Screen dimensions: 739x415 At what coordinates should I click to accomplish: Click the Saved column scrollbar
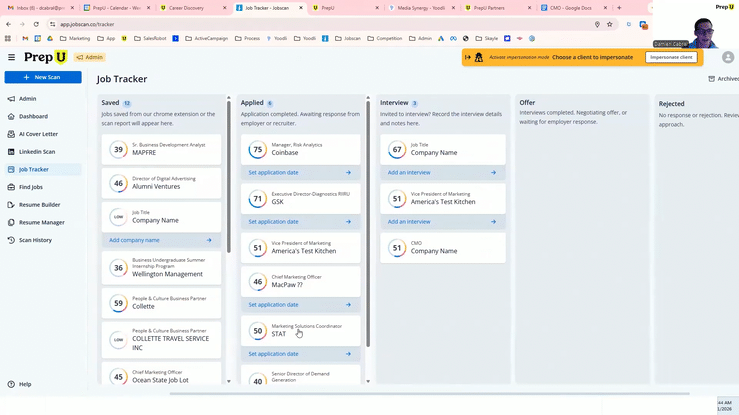click(229, 177)
